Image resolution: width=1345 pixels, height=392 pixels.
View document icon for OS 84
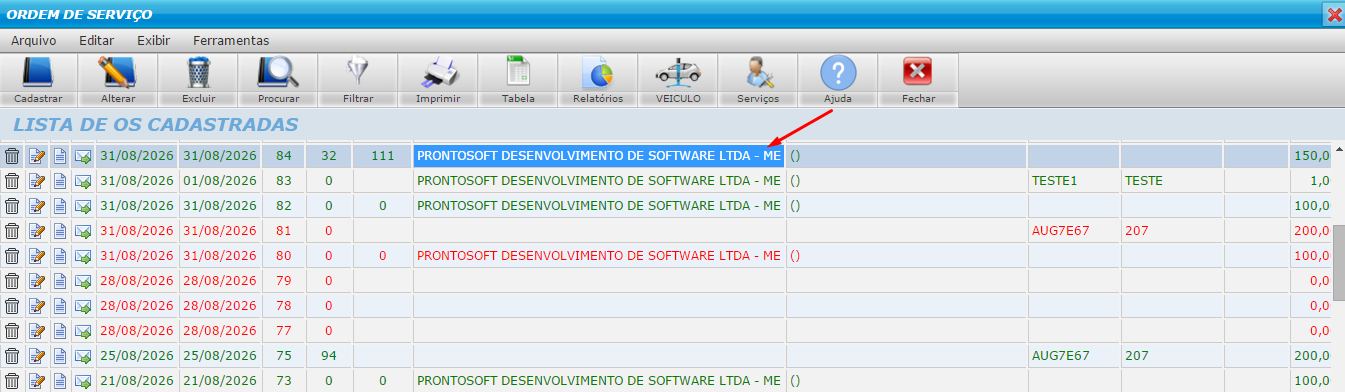(60, 156)
